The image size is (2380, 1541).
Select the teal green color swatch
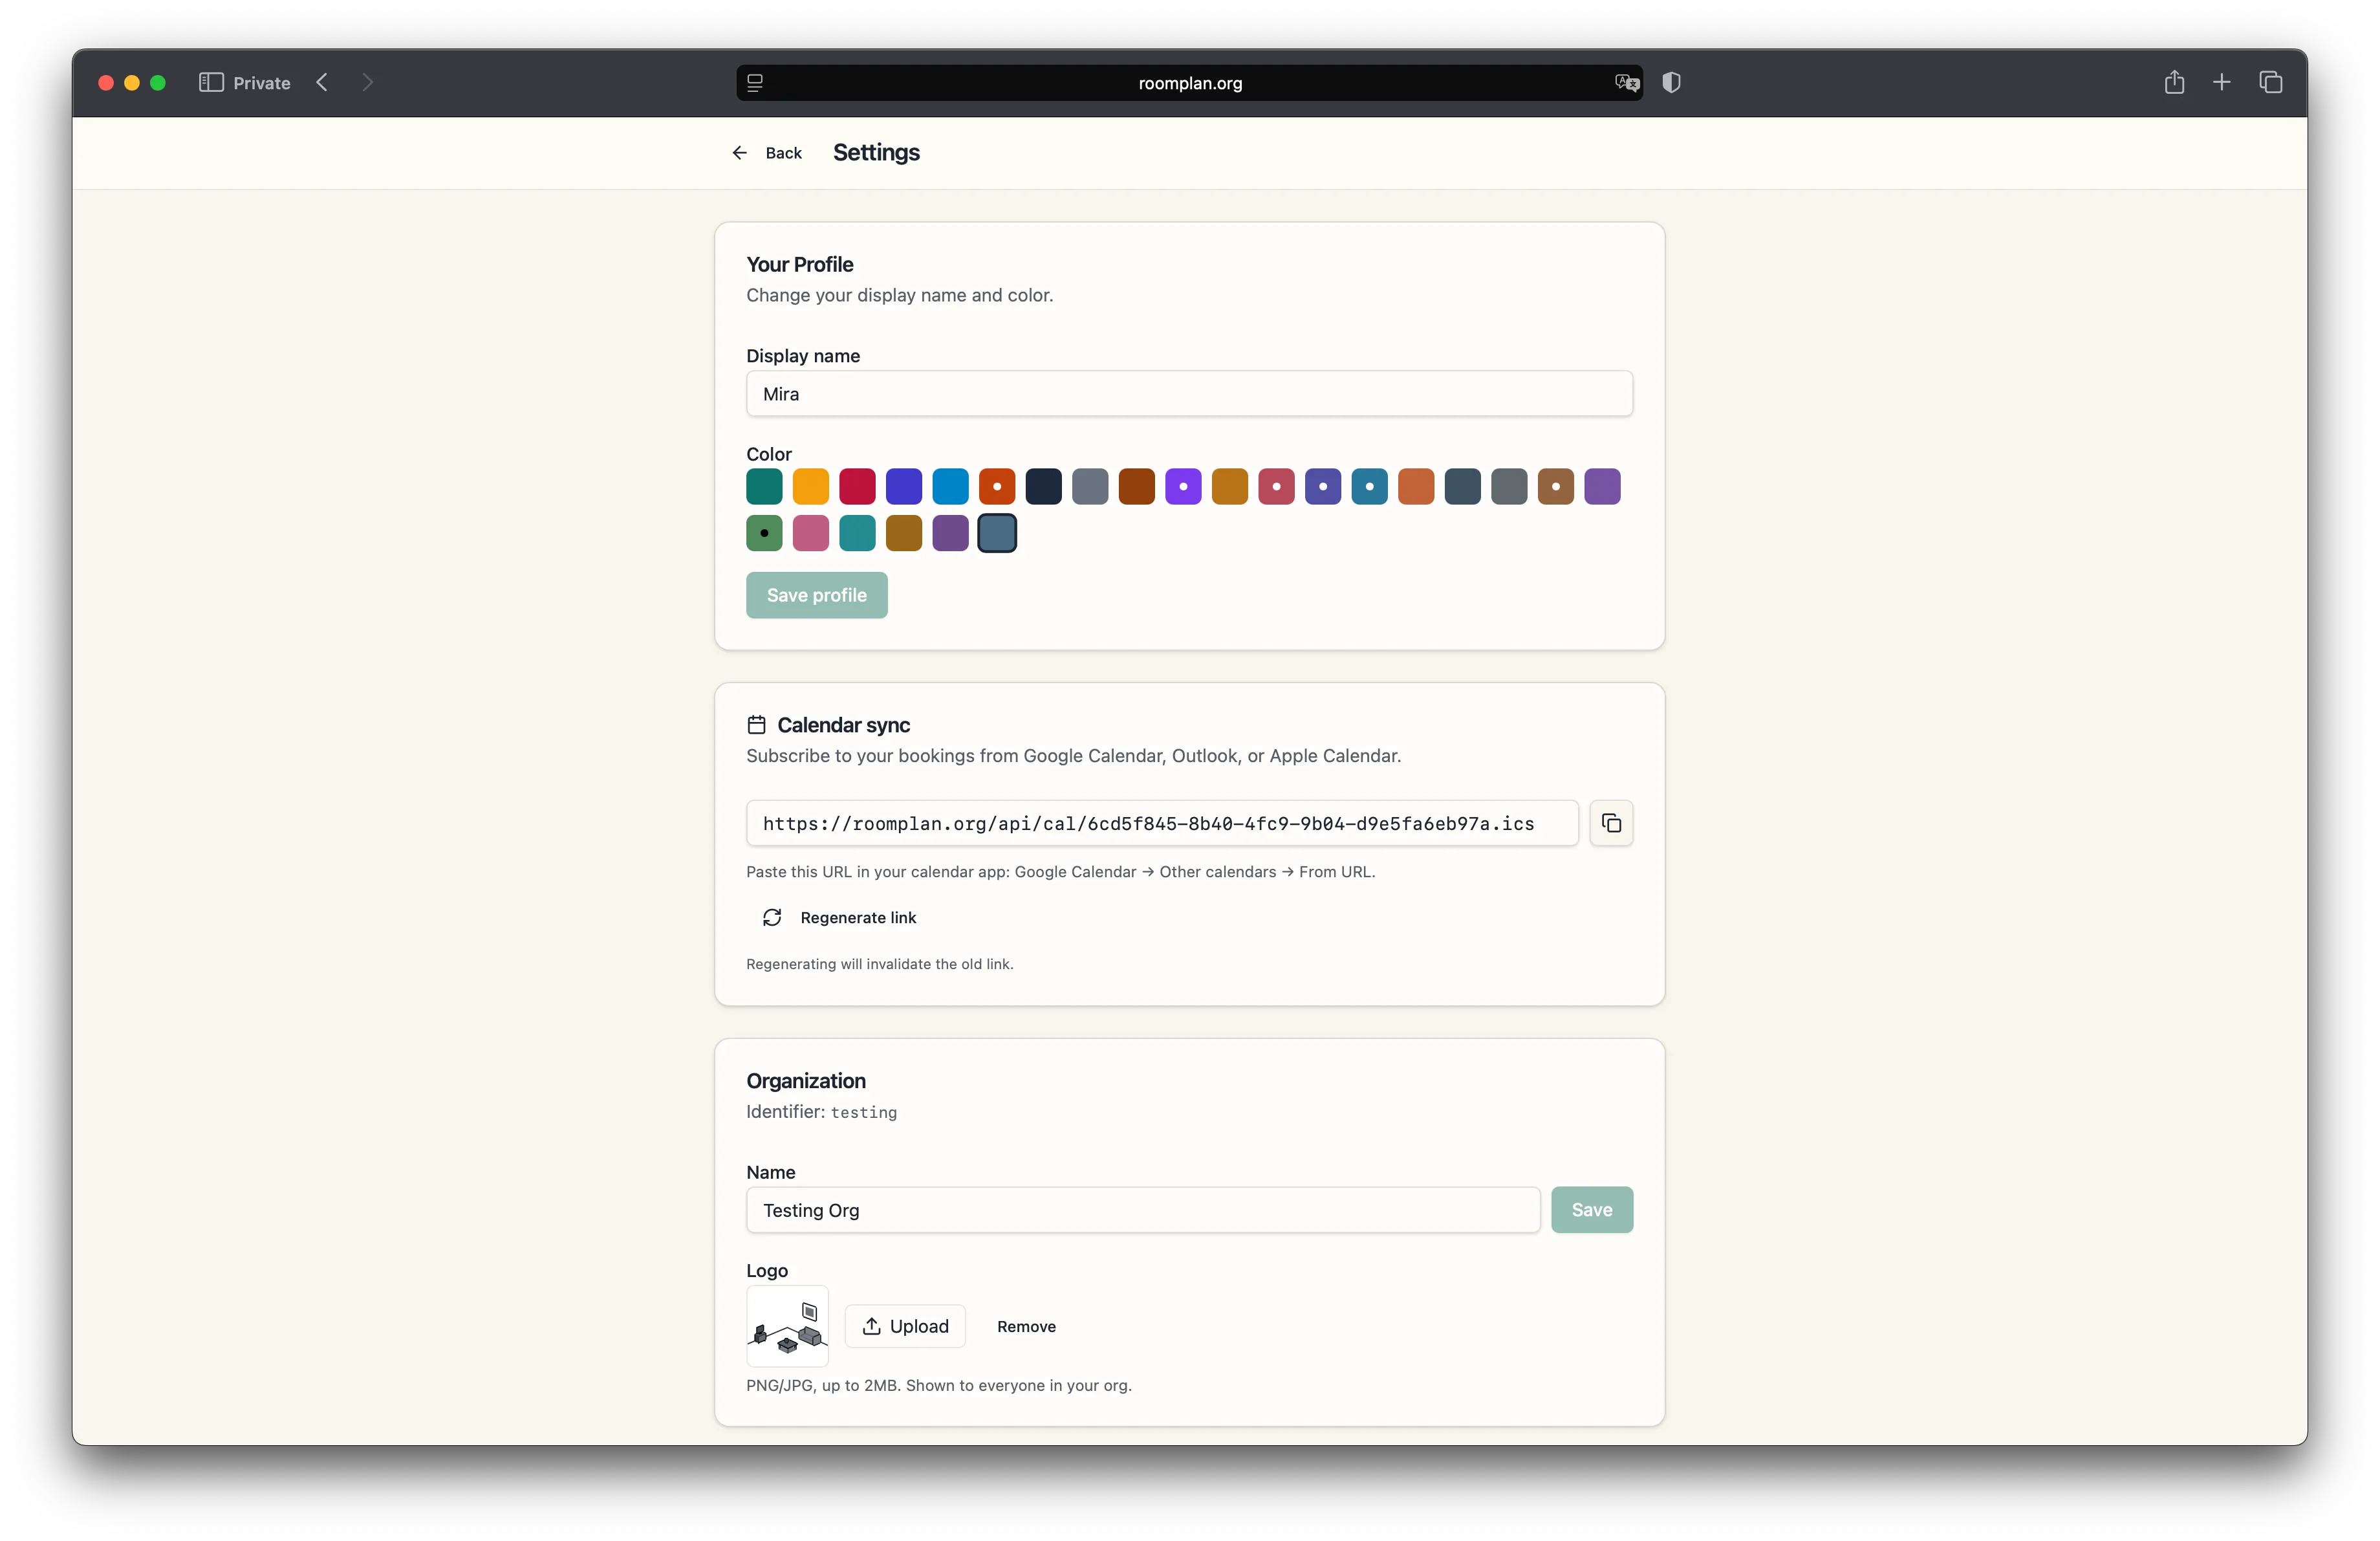[x=764, y=486]
